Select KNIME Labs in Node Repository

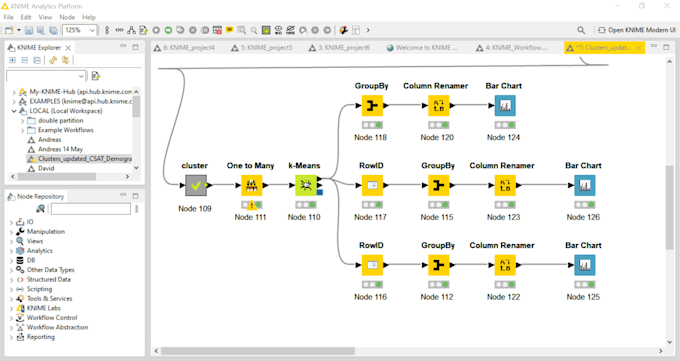pyautogui.click(x=44, y=308)
